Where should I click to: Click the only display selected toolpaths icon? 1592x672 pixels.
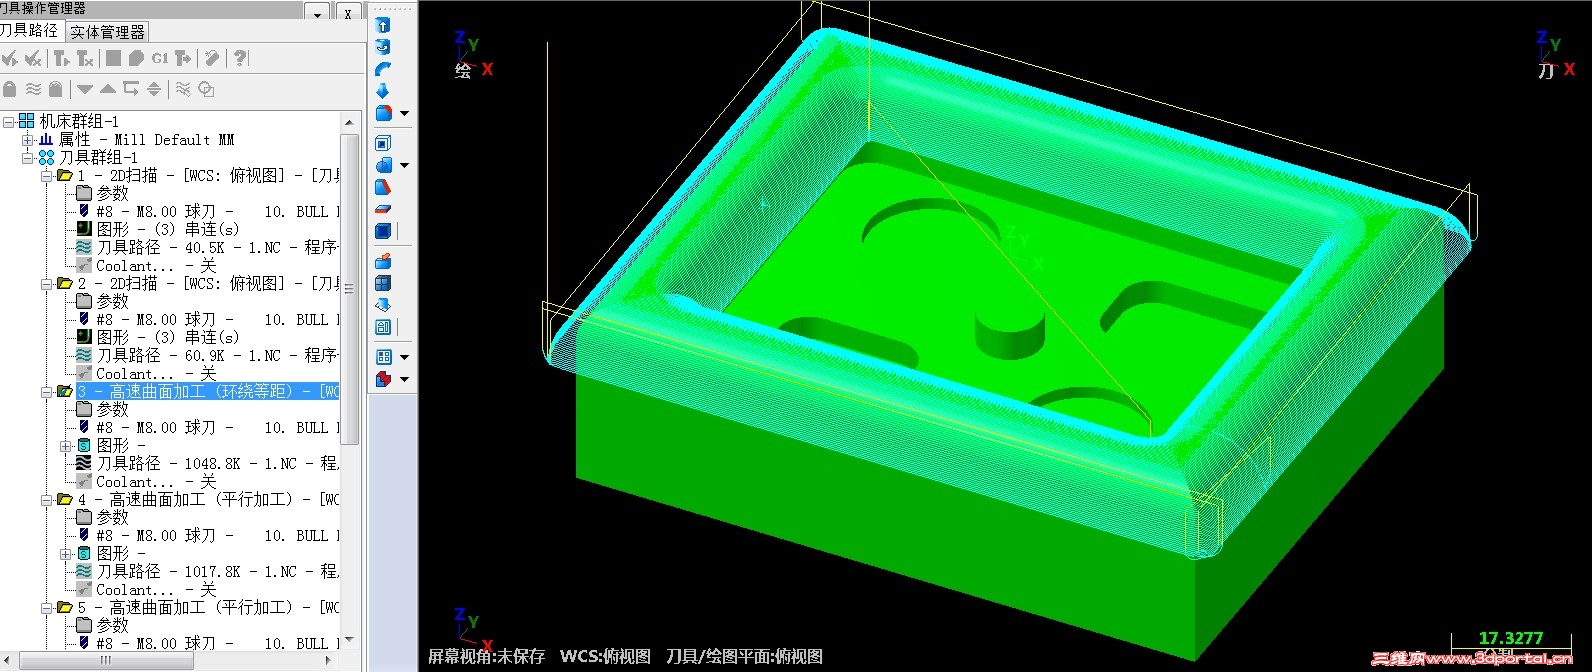(x=183, y=89)
